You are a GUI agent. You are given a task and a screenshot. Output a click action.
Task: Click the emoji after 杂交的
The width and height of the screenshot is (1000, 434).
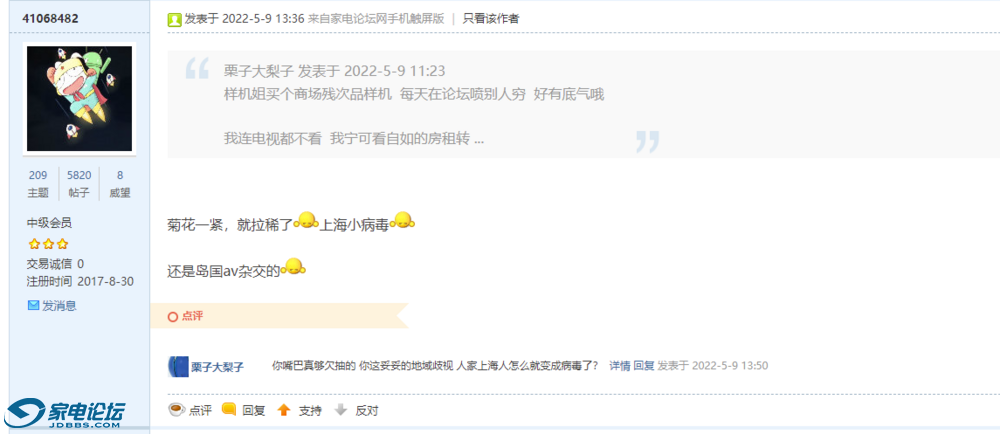click(293, 266)
